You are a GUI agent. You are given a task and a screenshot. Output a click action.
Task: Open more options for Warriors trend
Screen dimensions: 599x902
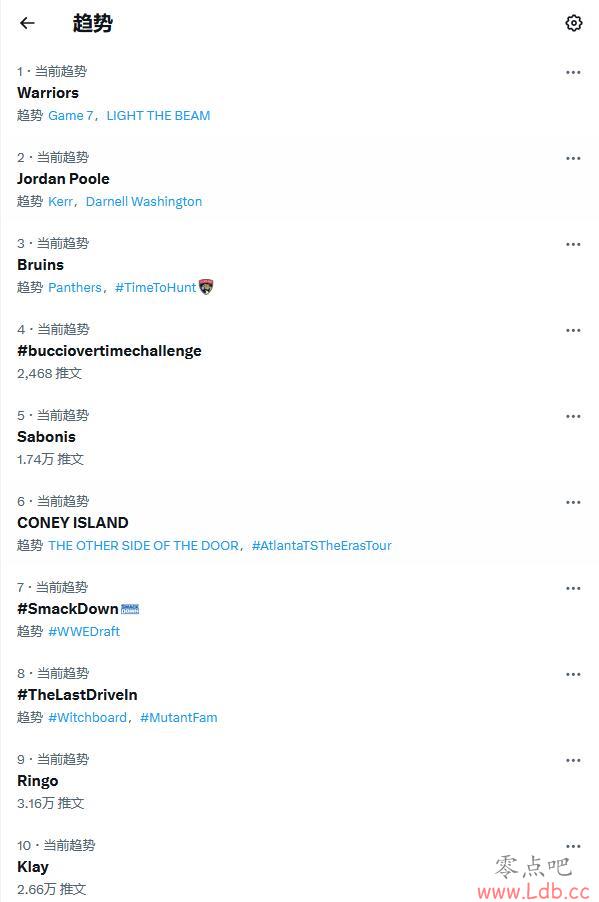point(573,72)
